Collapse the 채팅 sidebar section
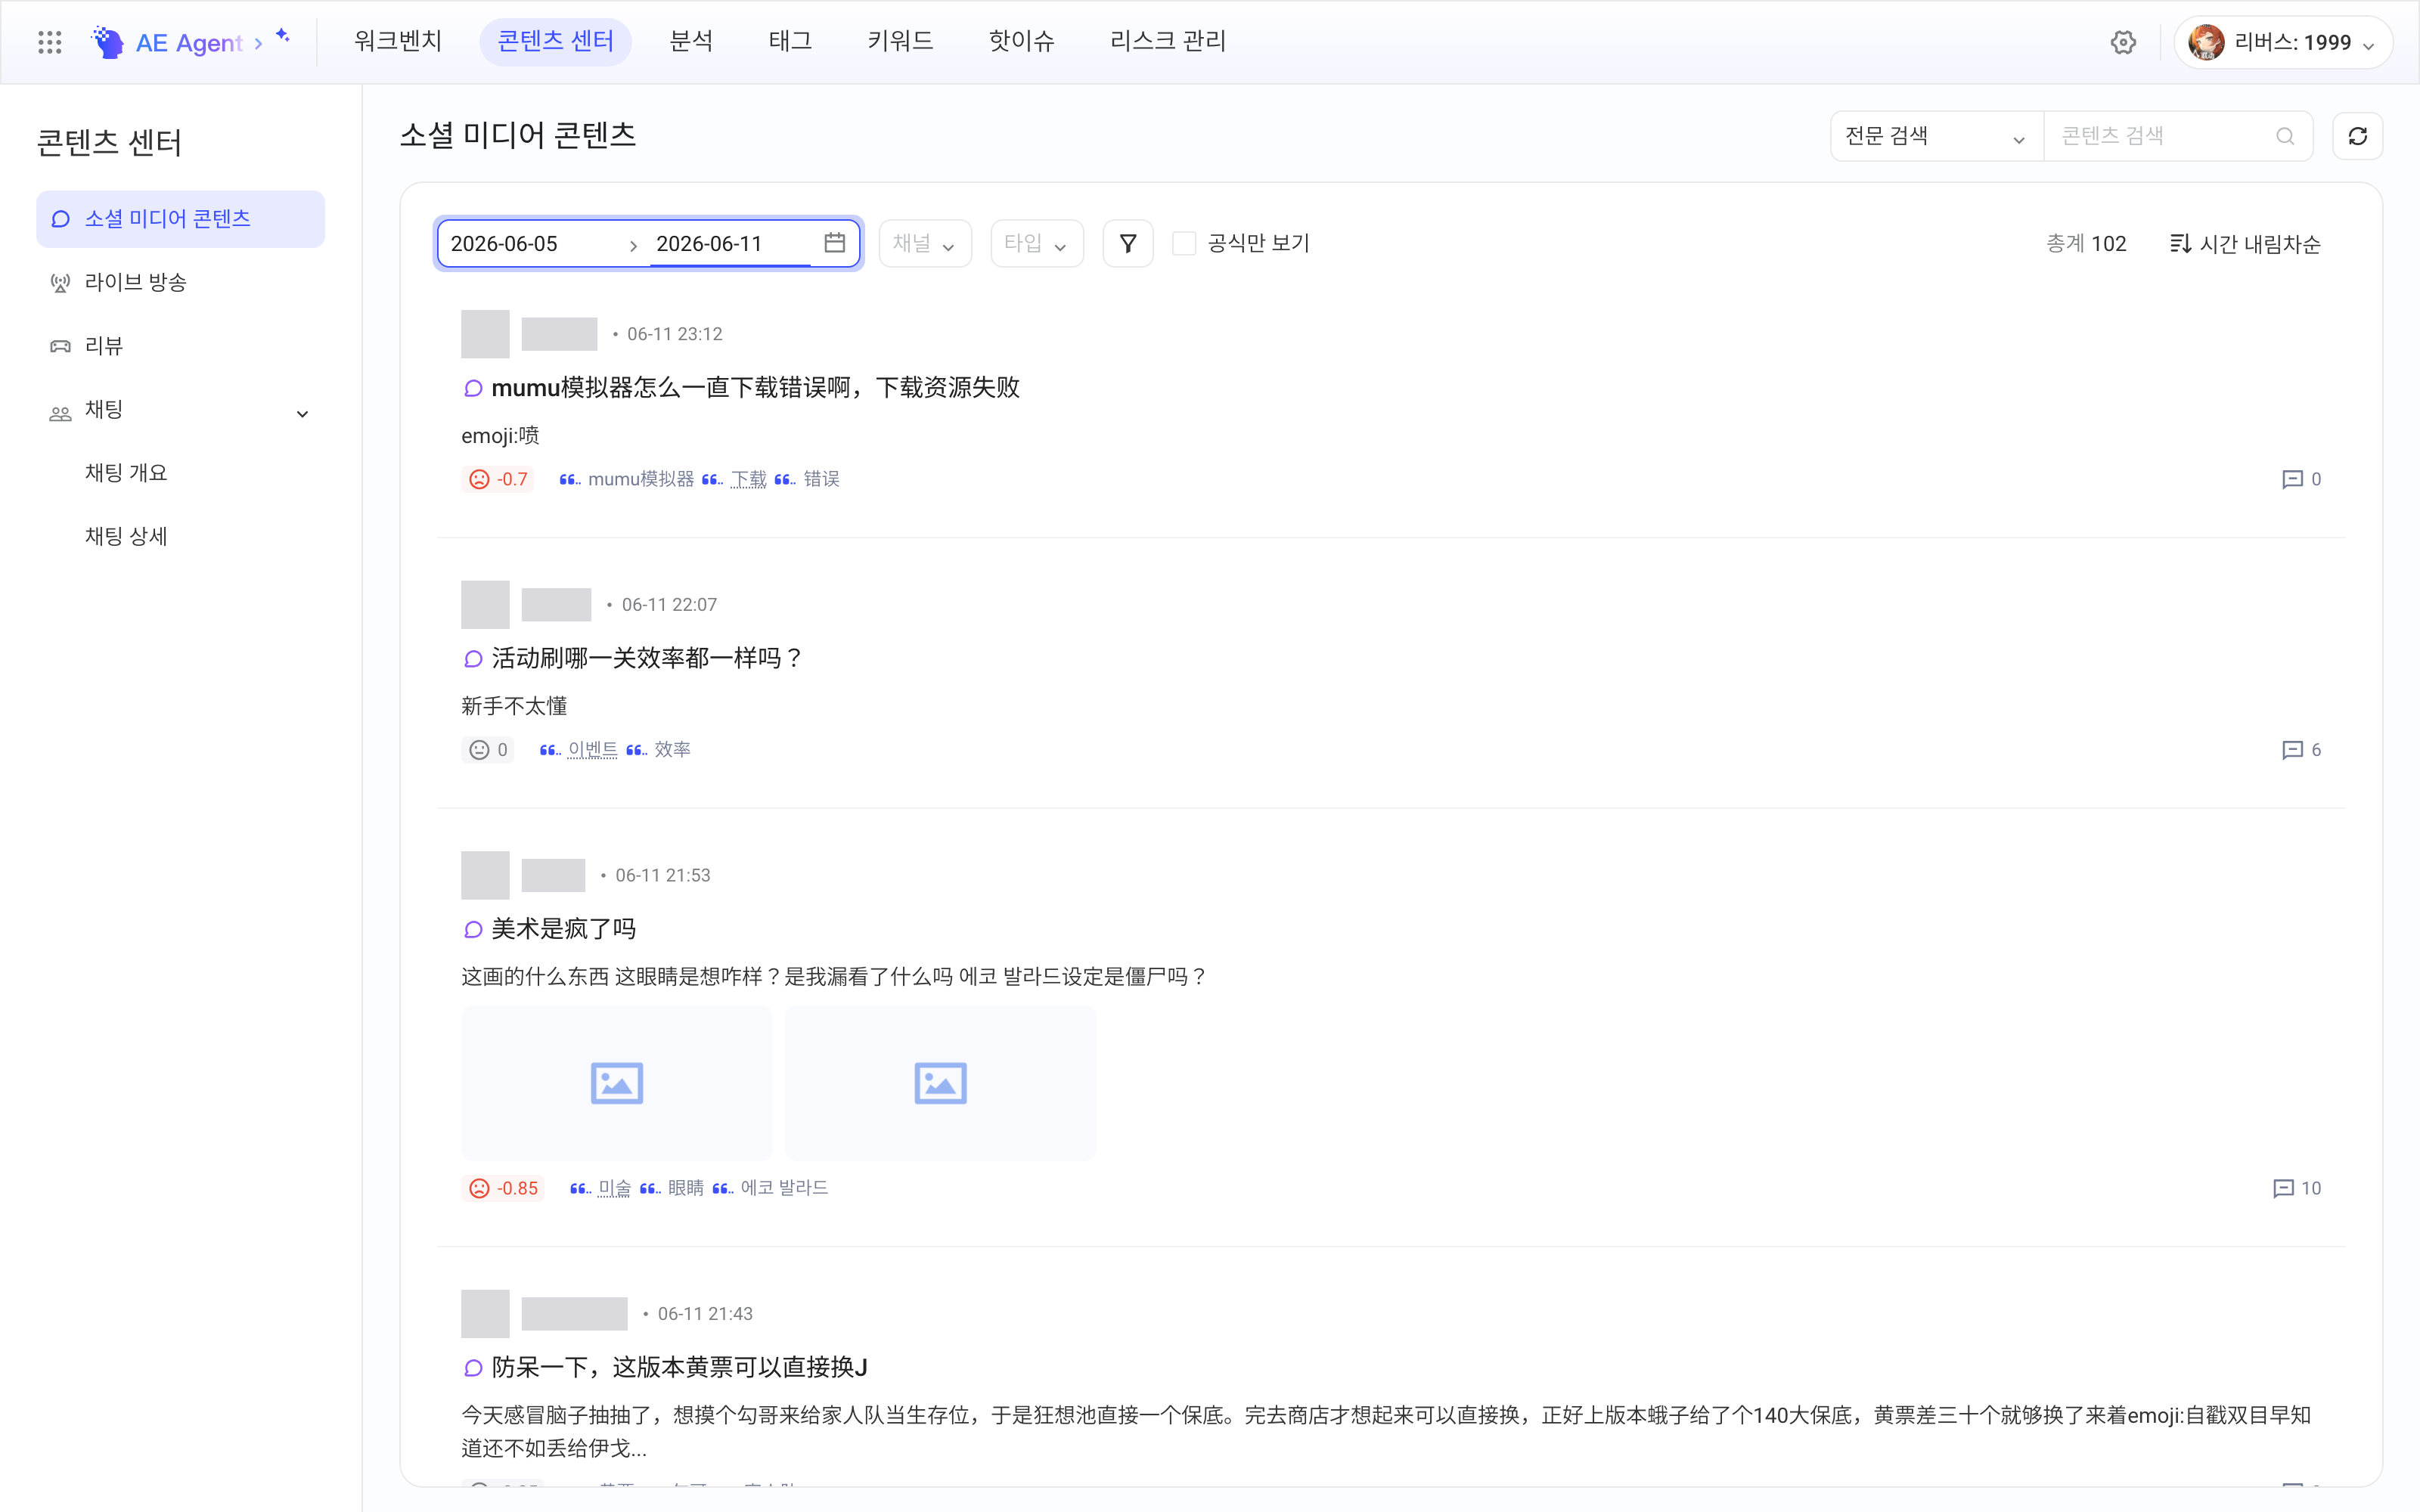Image resolution: width=2420 pixels, height=1512 pixels. [x=302, y=413]
